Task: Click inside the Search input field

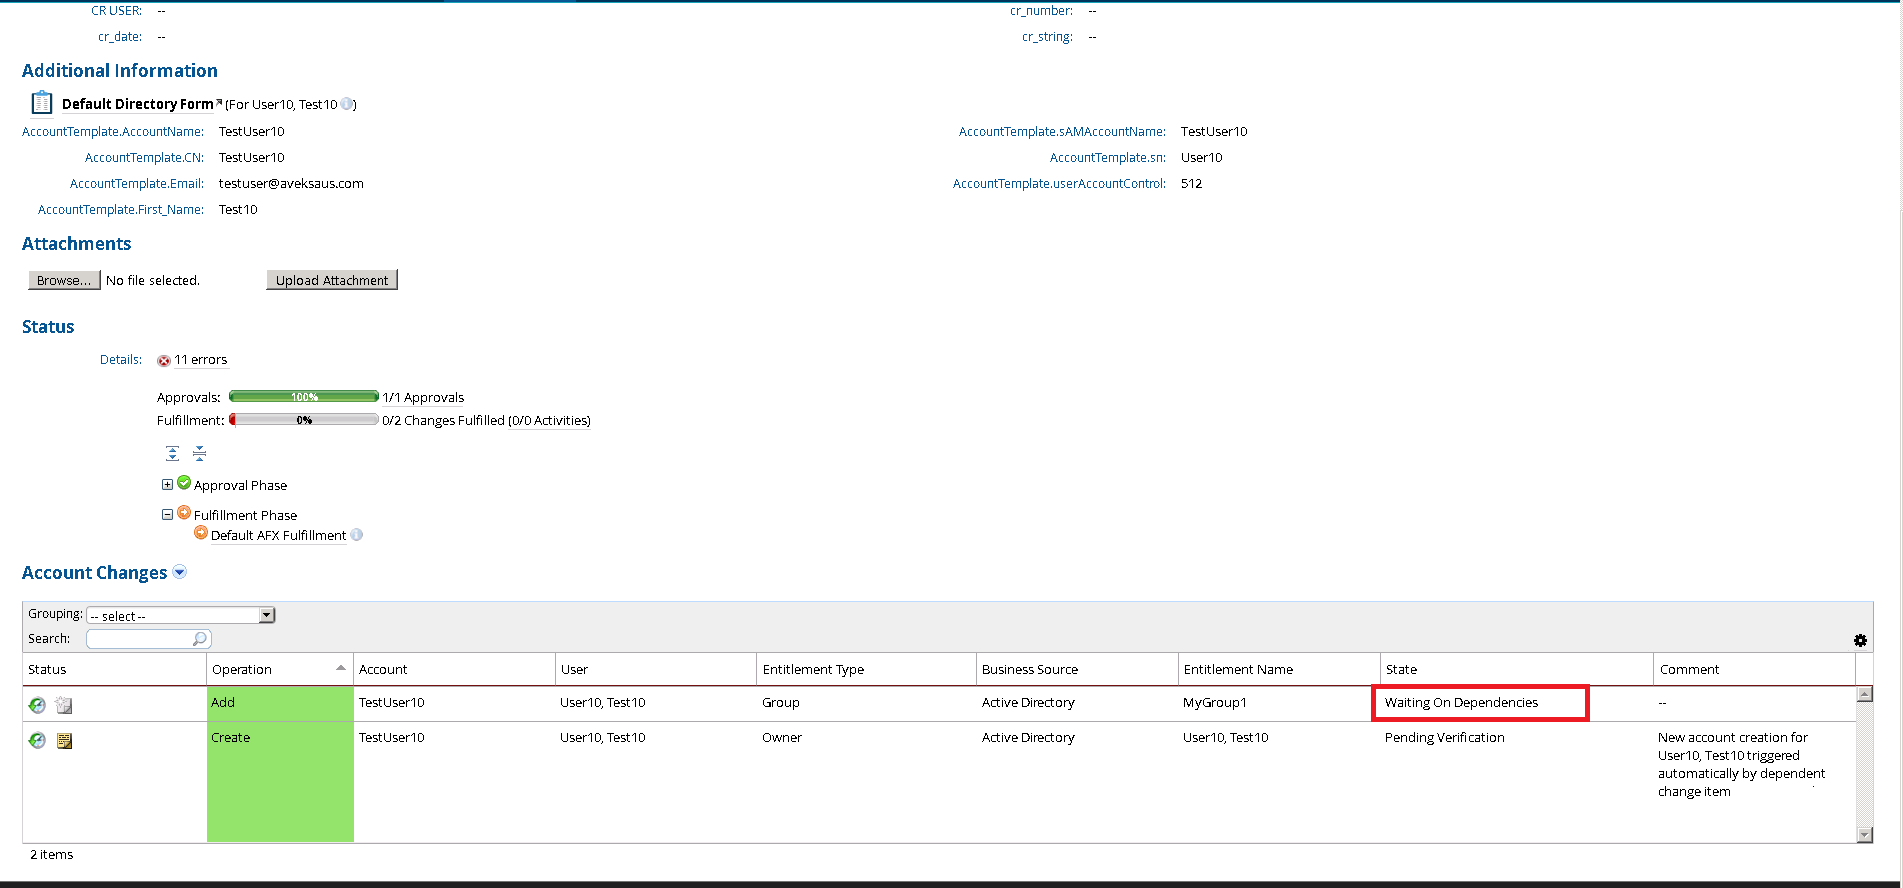Action: click(140, 639)
